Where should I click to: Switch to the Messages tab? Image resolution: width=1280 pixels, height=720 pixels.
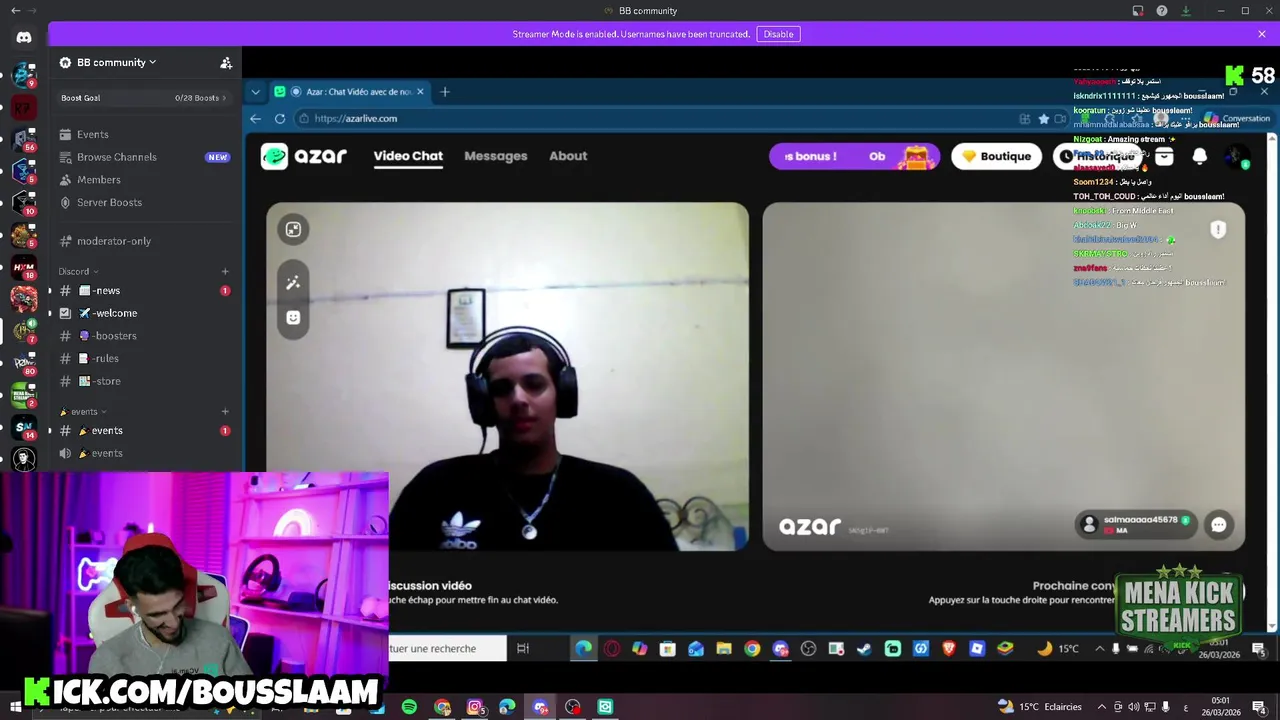(496, 156)
